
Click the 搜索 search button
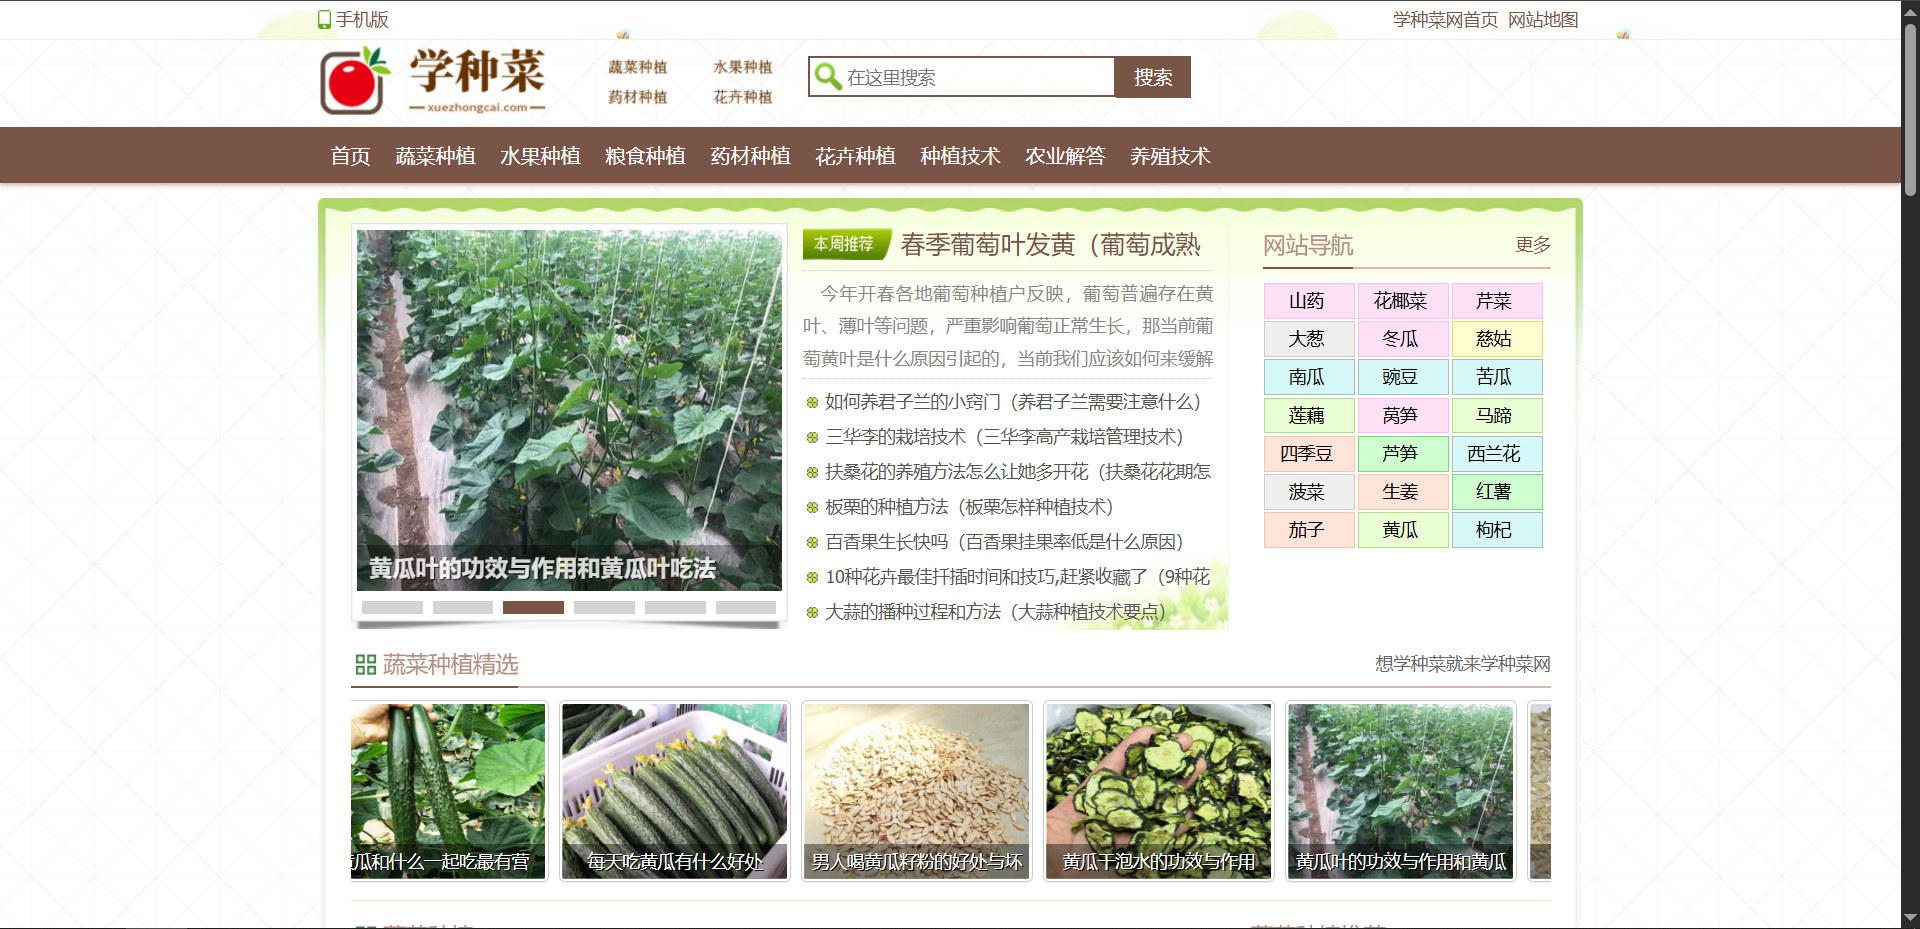(1153, 77)
